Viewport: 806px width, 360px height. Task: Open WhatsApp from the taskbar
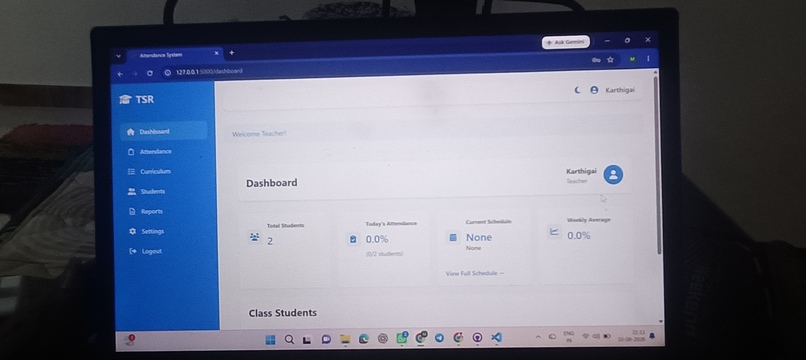click(401, 338)
